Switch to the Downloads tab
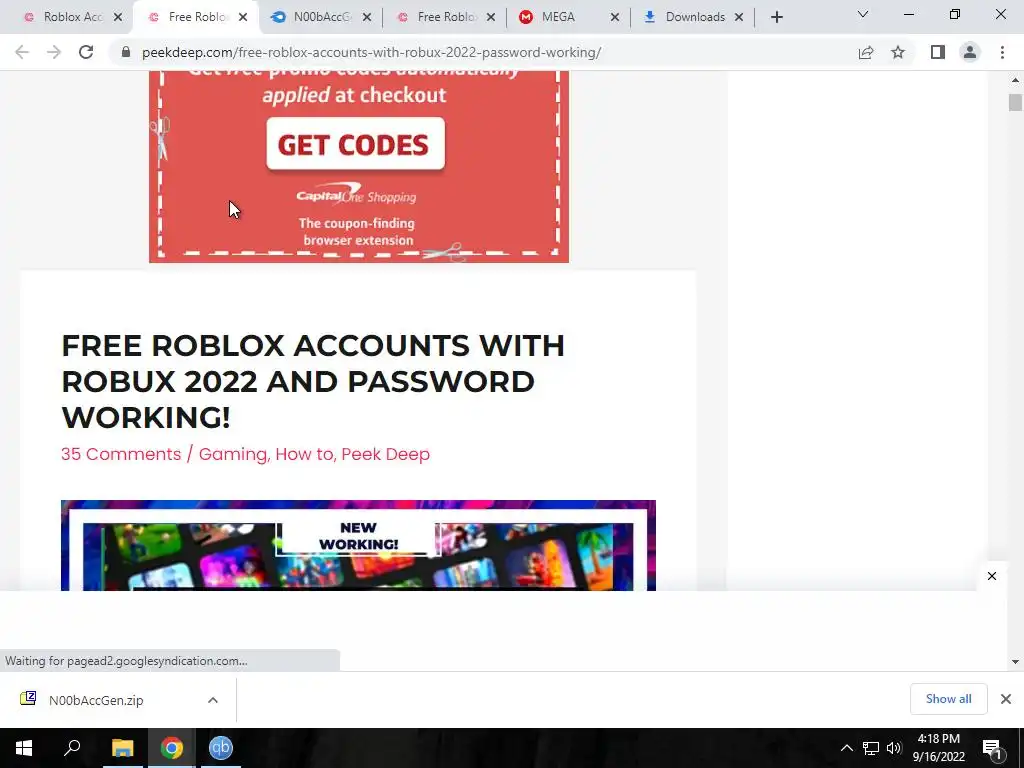 pyautogui.click(x=693, y=17)
